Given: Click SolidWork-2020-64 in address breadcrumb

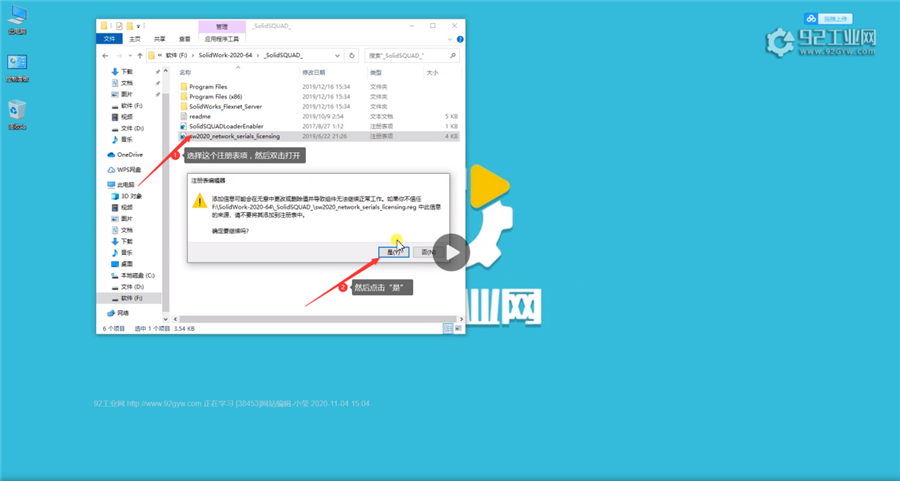Looking at the screenshot, I should 226,56.
